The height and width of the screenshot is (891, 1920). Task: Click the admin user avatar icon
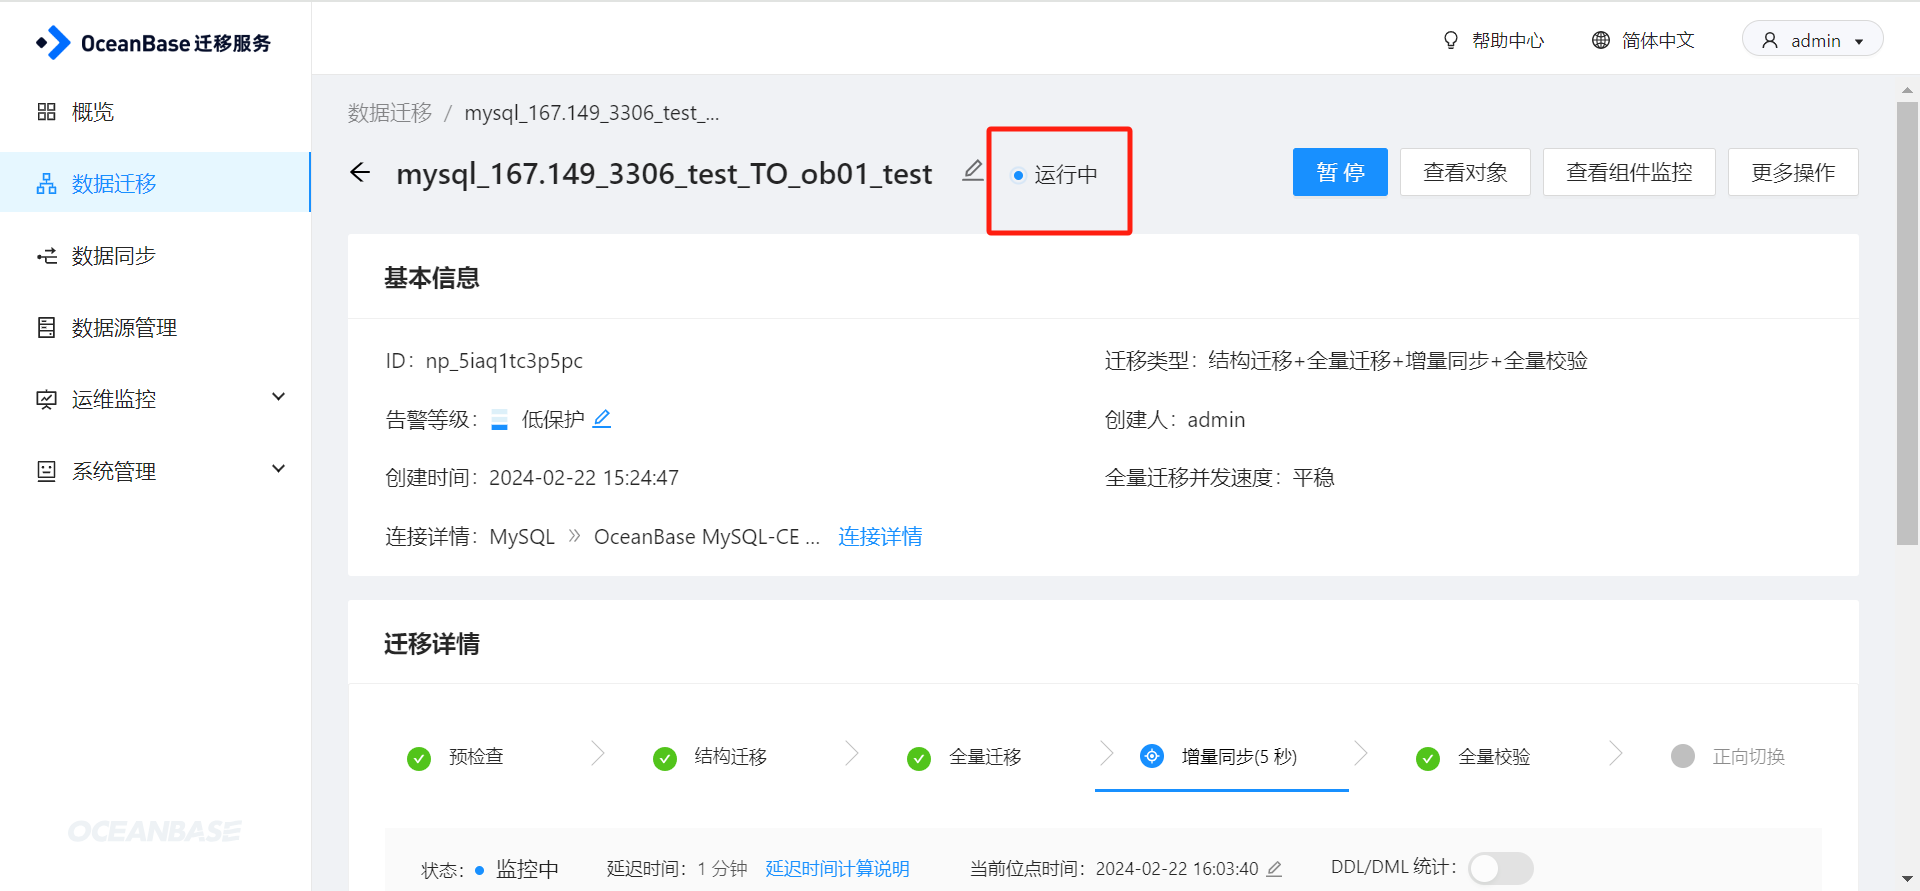coord(1770,40)
